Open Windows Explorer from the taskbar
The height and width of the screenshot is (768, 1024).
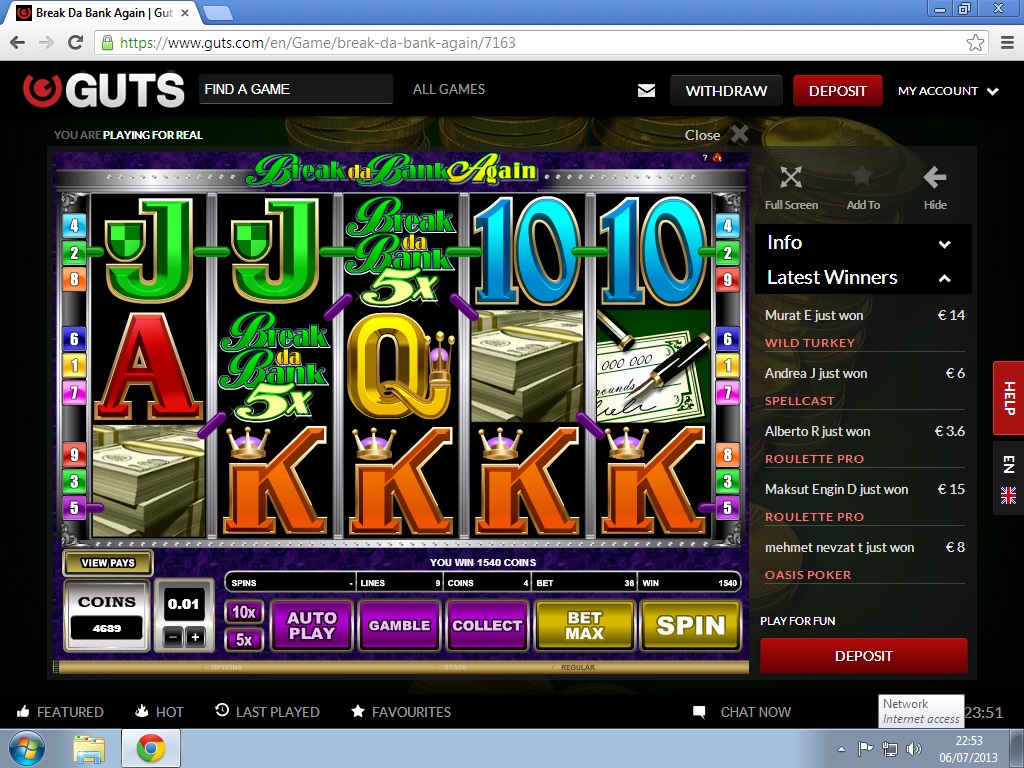pyautogui.click(x=89, y=749)
